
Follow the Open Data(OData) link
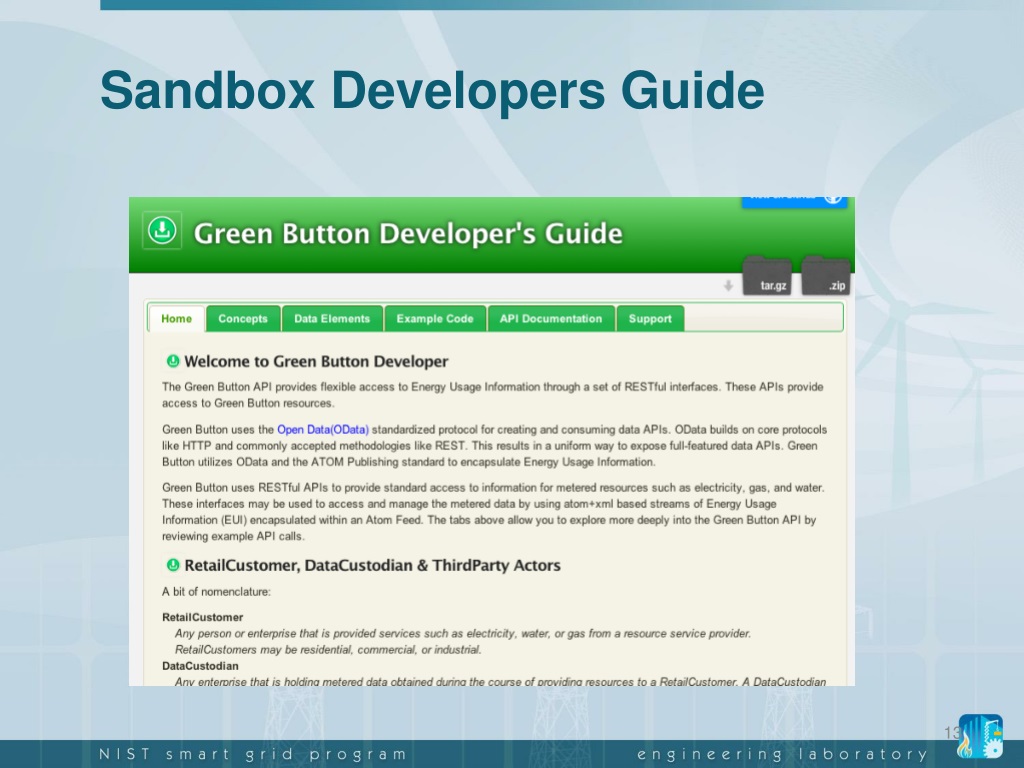tap(323, 430)
